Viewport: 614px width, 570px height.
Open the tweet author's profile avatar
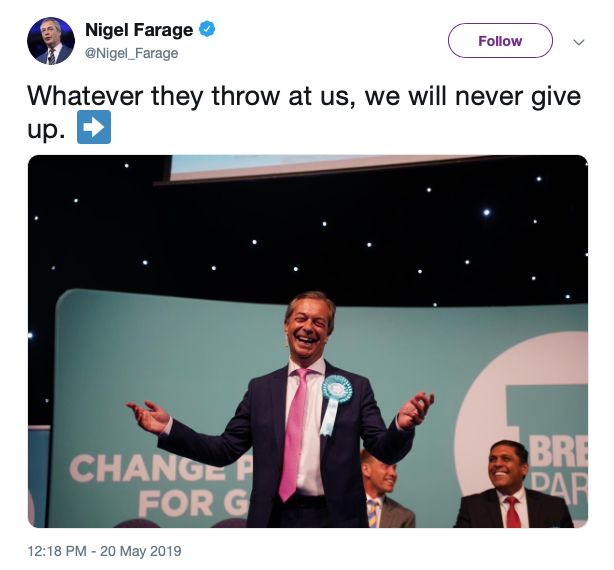tap(51, 41)
